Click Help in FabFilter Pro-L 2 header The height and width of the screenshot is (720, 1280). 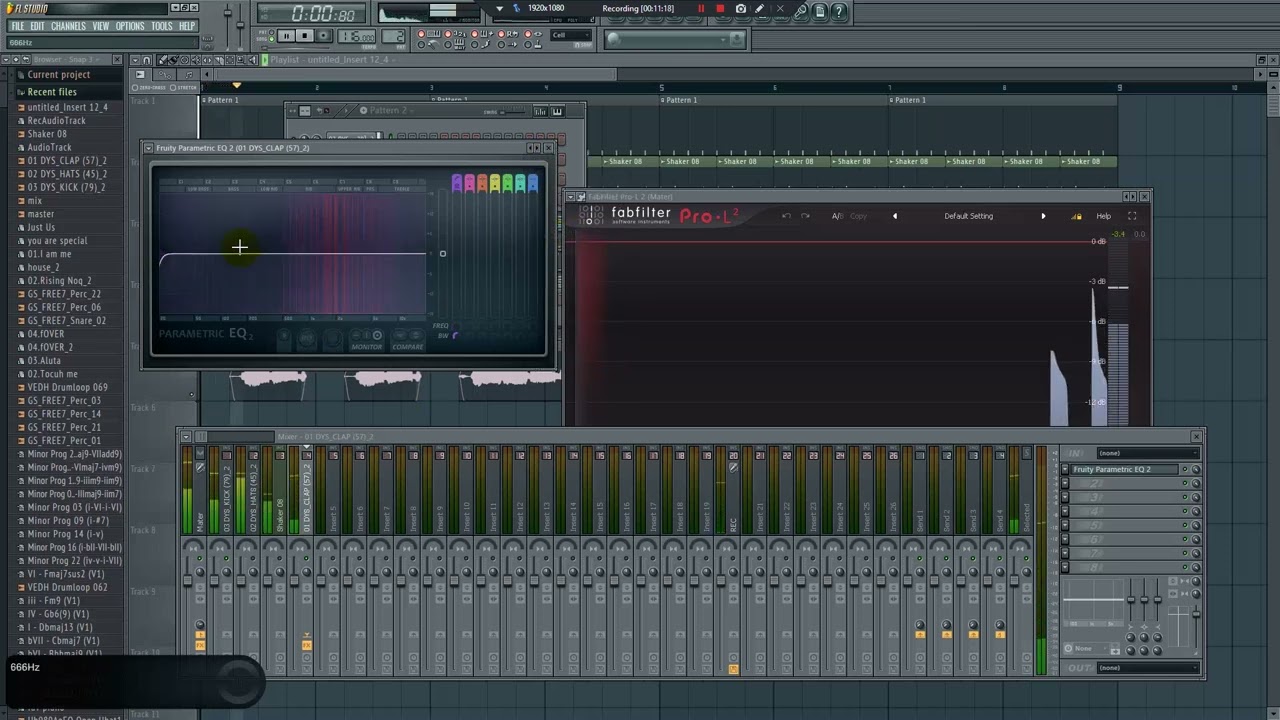(1103, 216)
